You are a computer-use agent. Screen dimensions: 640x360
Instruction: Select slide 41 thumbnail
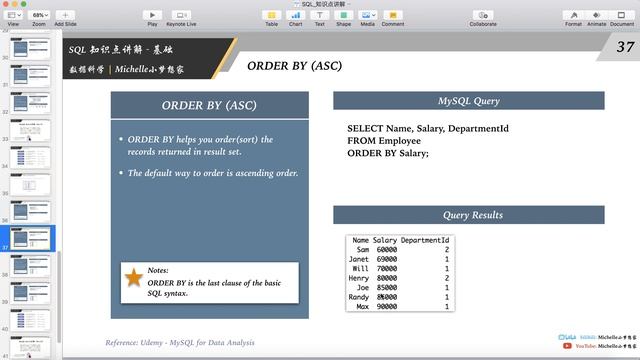click(x=30, y=347)
